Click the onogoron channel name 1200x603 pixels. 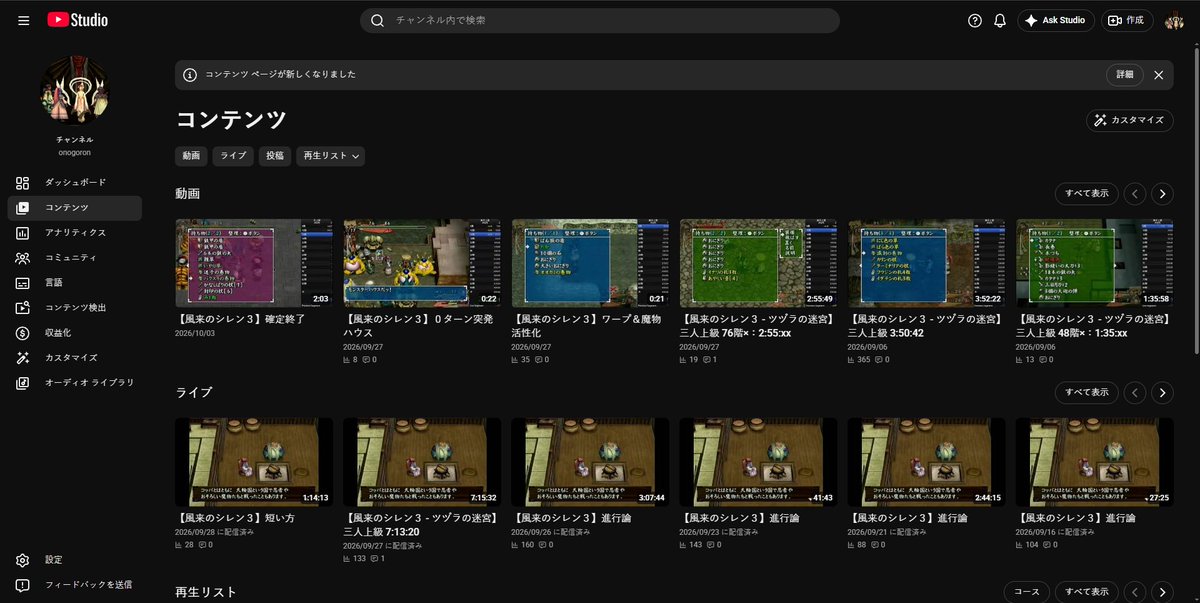[74, 153]
